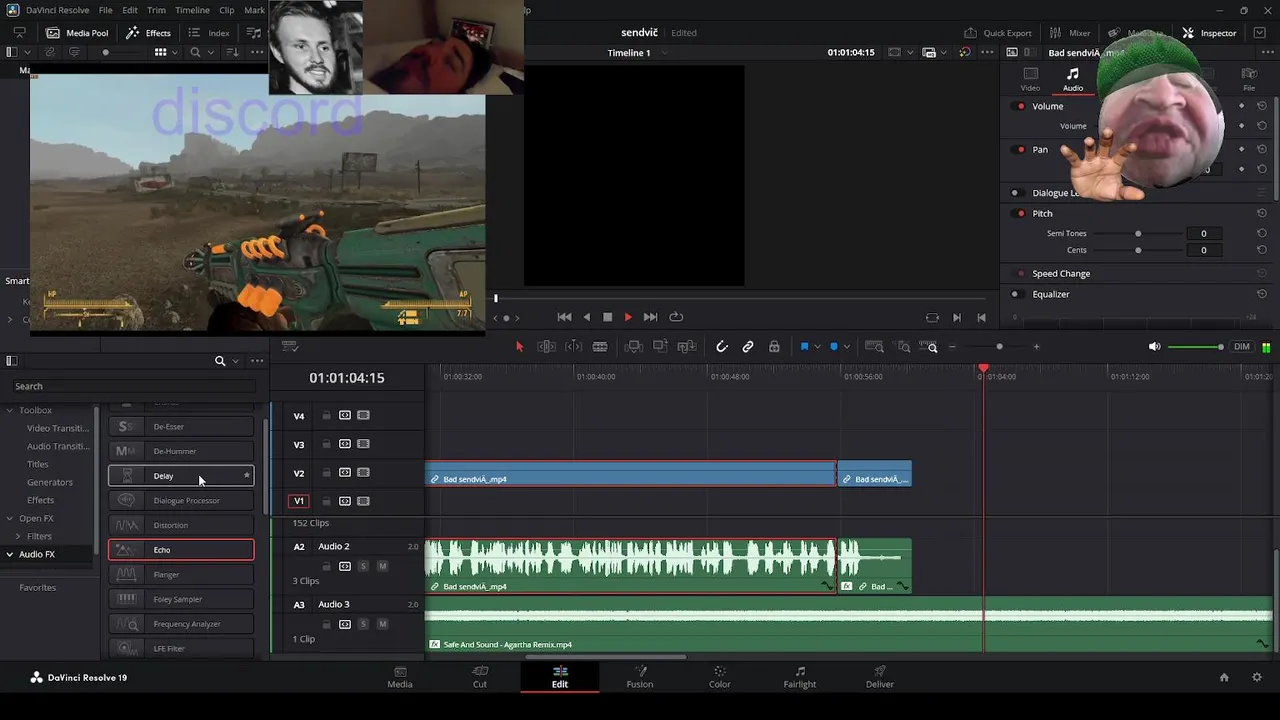Expand the Open FX category

coord(10,518)
